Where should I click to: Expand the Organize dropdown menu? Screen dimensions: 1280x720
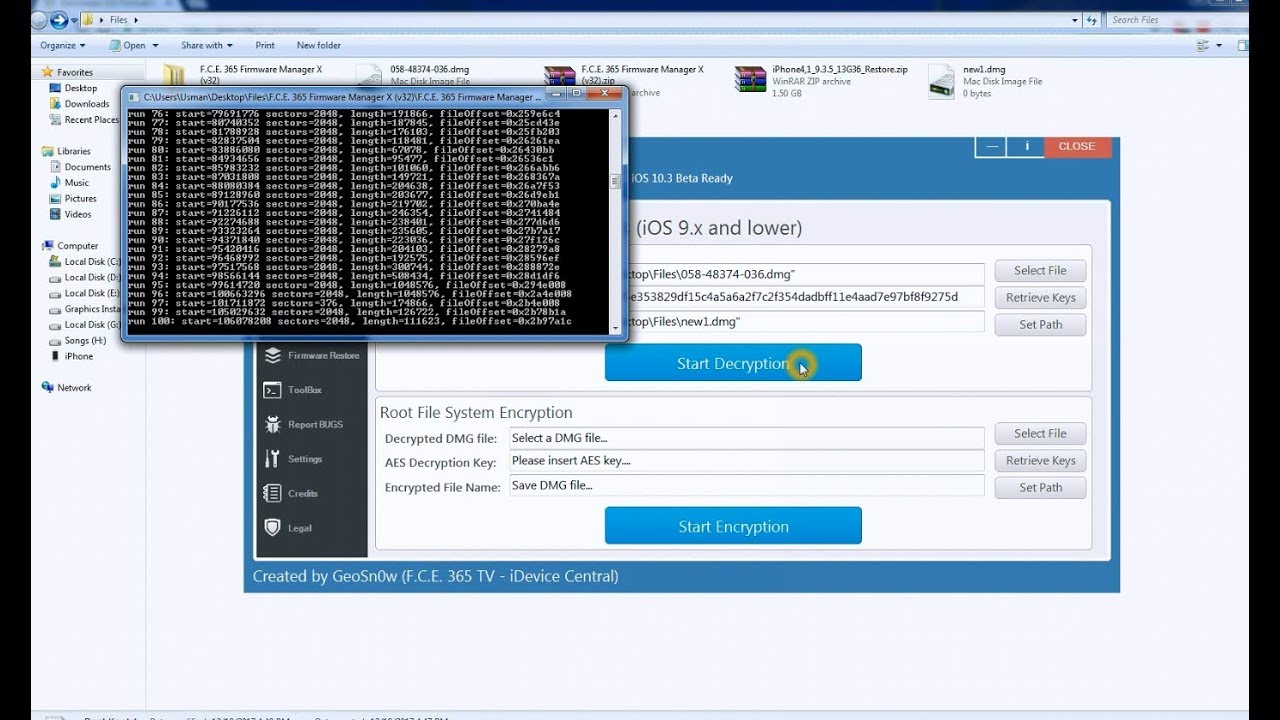[62, 45]
